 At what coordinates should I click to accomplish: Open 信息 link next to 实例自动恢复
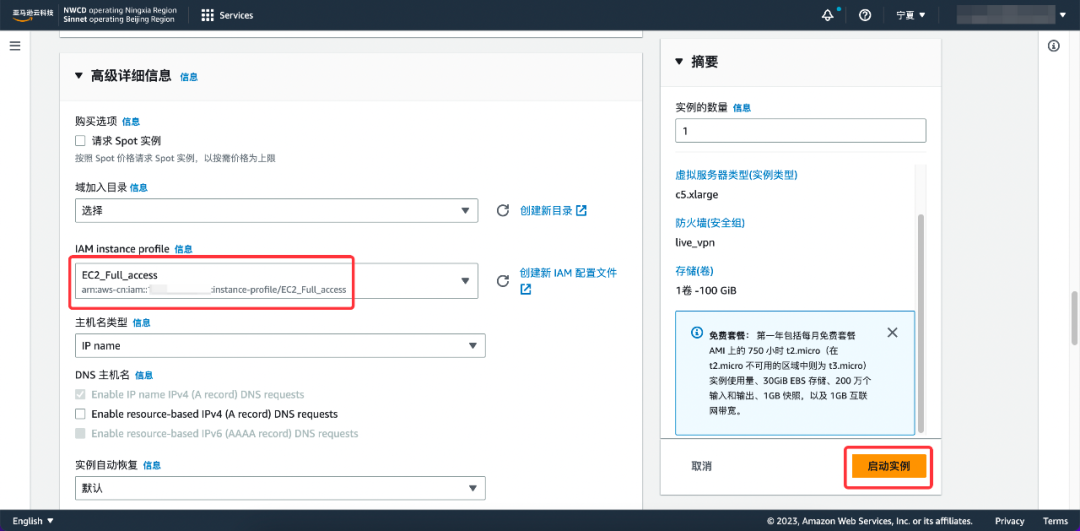tap(152, 466)
